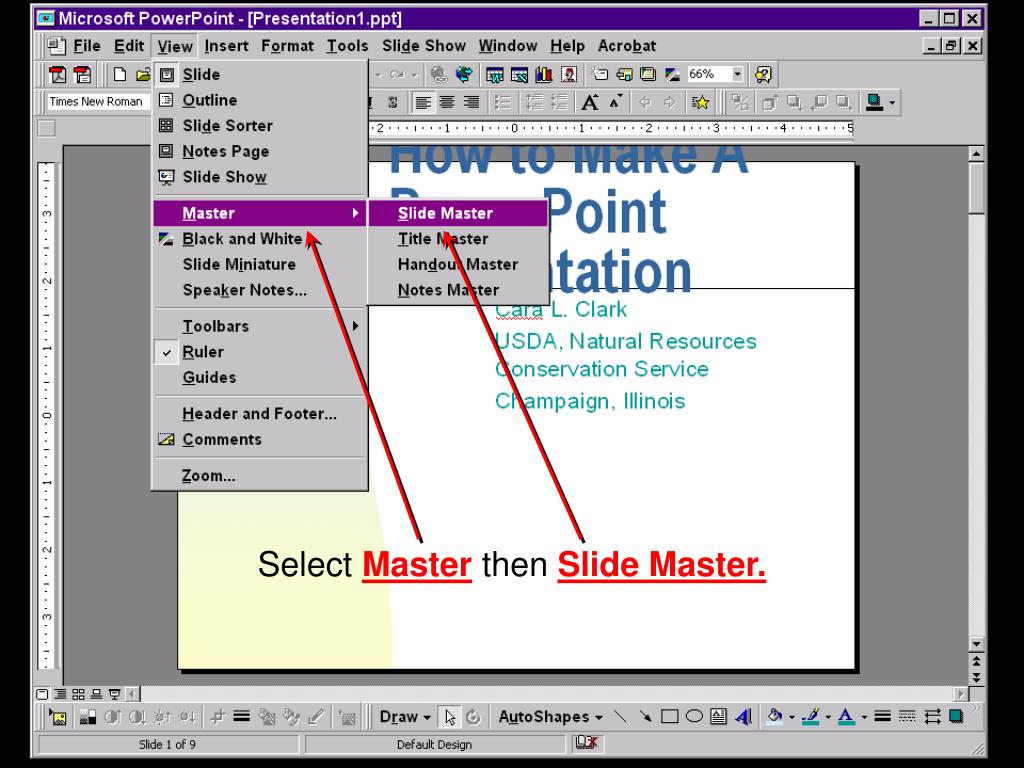Toggle the Select Objects pointer tool

[449, 717]
